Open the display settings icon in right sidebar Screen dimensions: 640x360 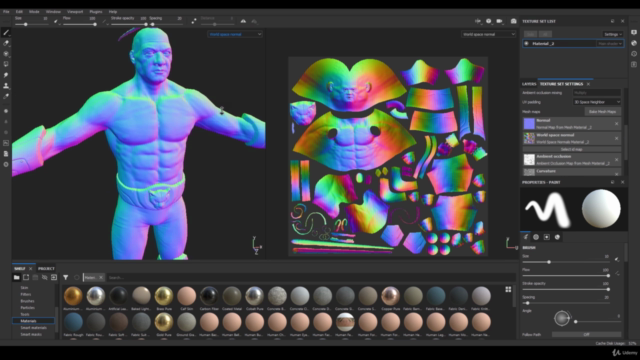click(x=634, y=33)
